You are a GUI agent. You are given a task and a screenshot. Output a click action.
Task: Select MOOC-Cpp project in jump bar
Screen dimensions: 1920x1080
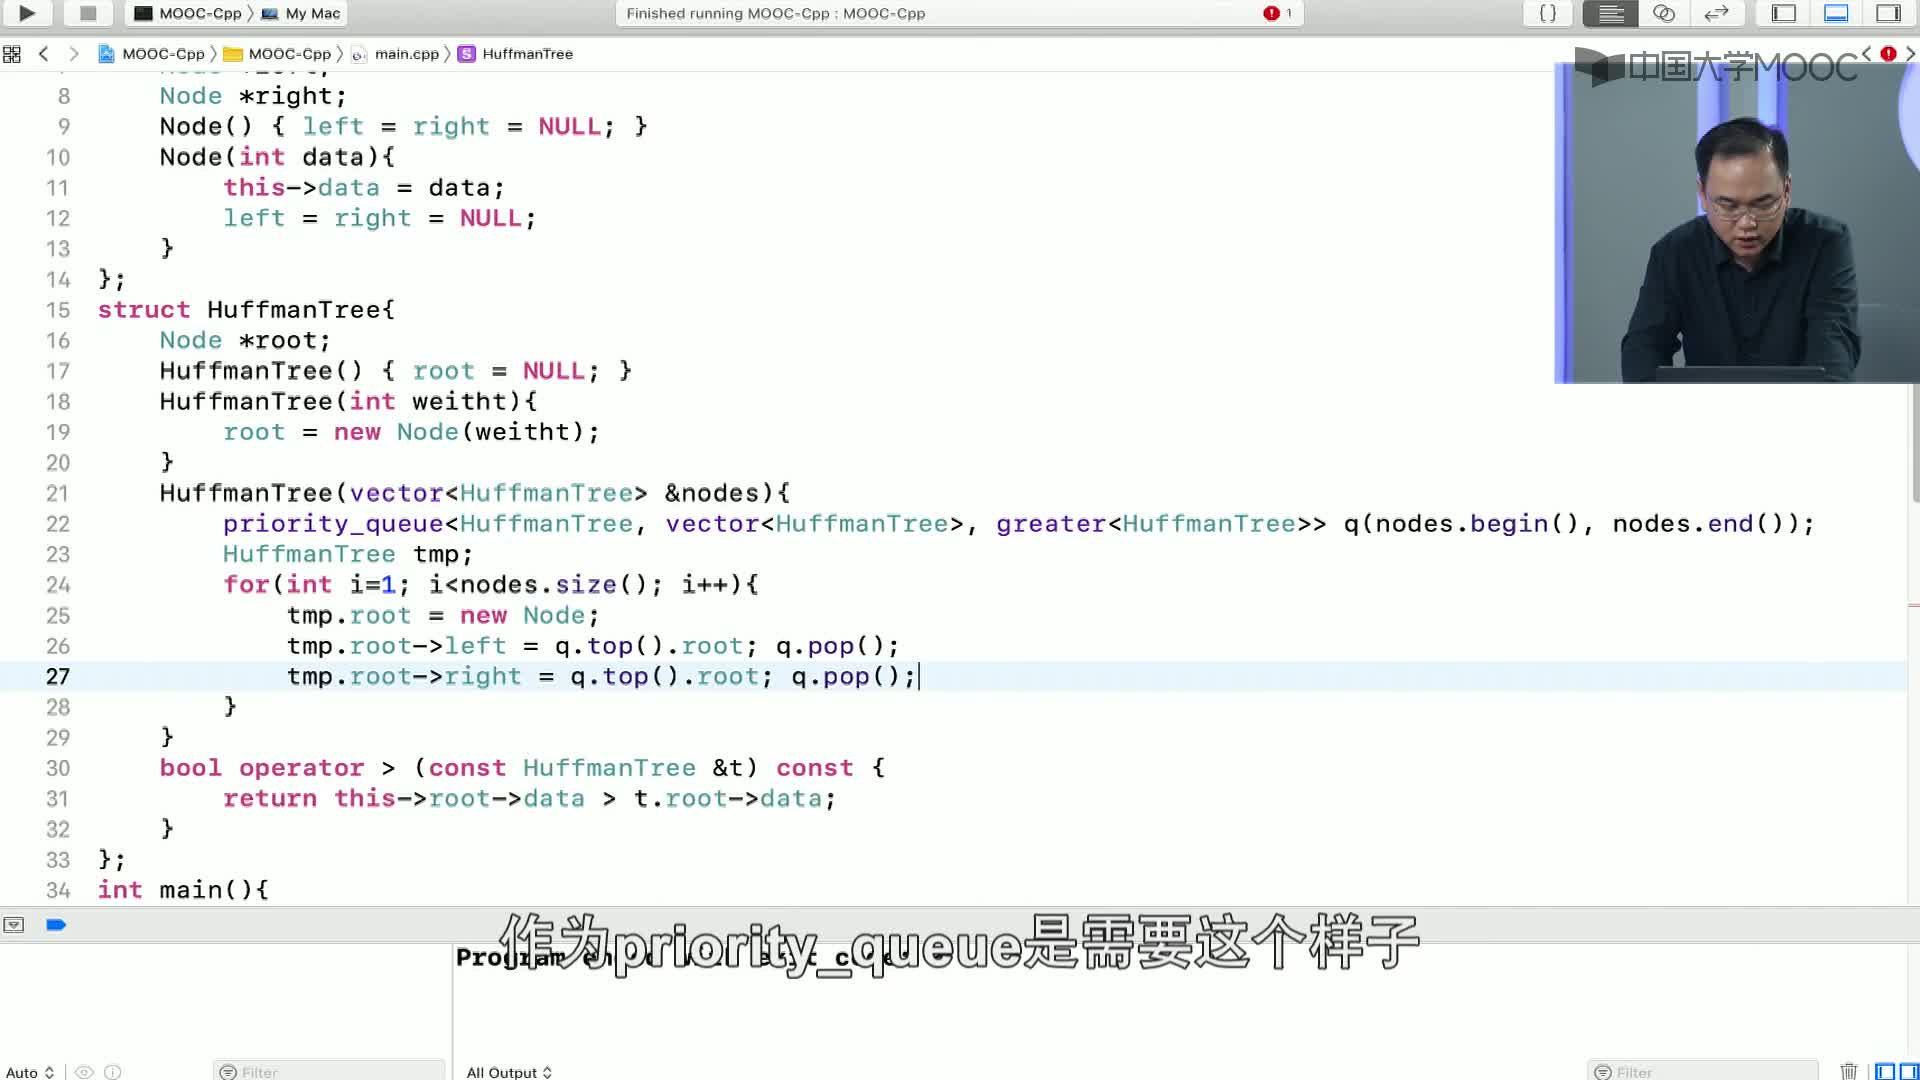pyautogui.click(x=152, y=54)
